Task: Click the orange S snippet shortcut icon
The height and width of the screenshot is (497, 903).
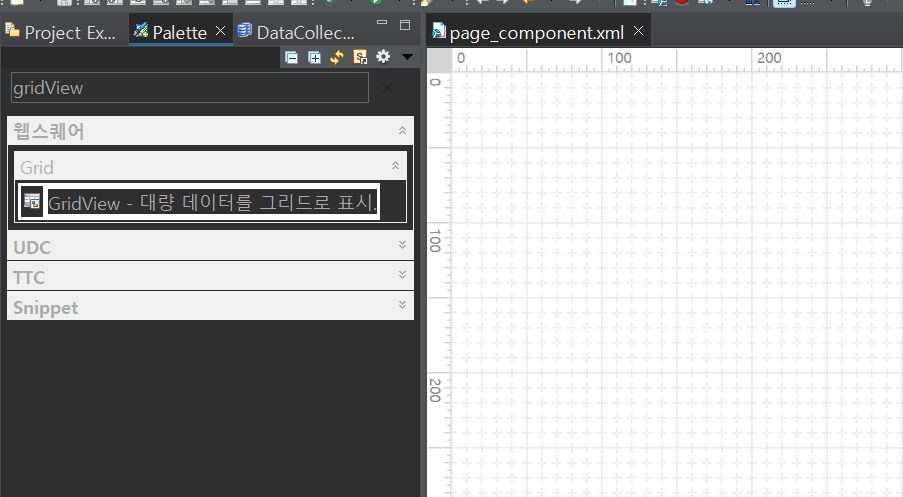Action: click(361, 57)
